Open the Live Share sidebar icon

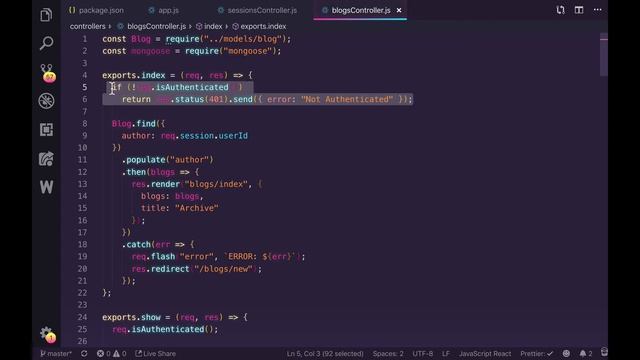(46, 158)
